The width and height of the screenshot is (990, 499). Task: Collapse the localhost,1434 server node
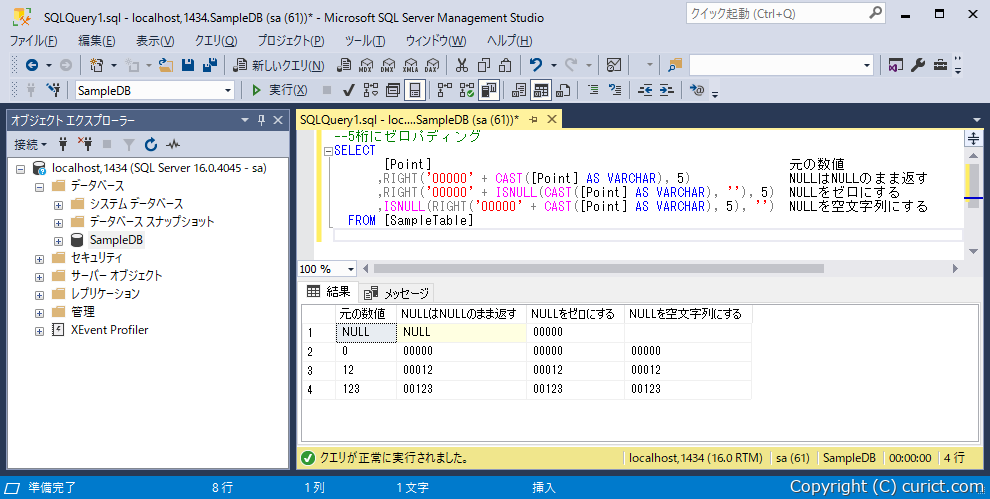click(20, 169)
